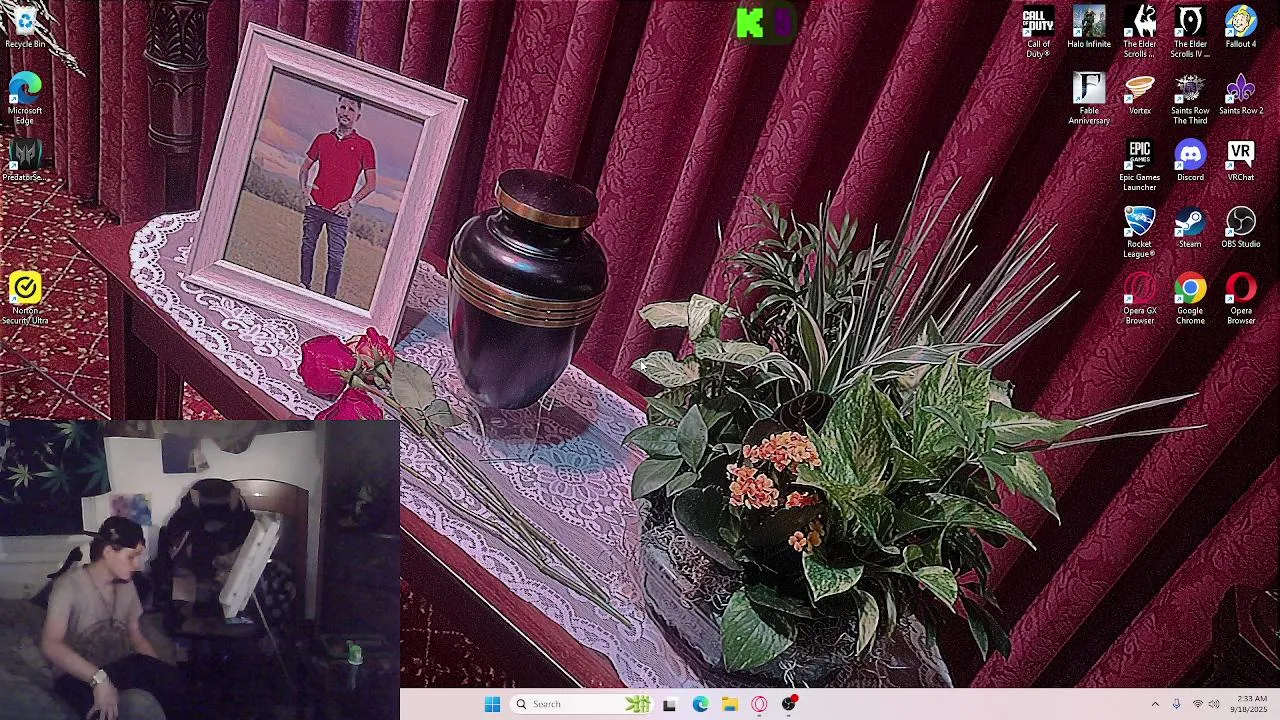Click the microphone icon in system tray
This screenshot has height=720, width=1280.
(x=1176, y=704)
